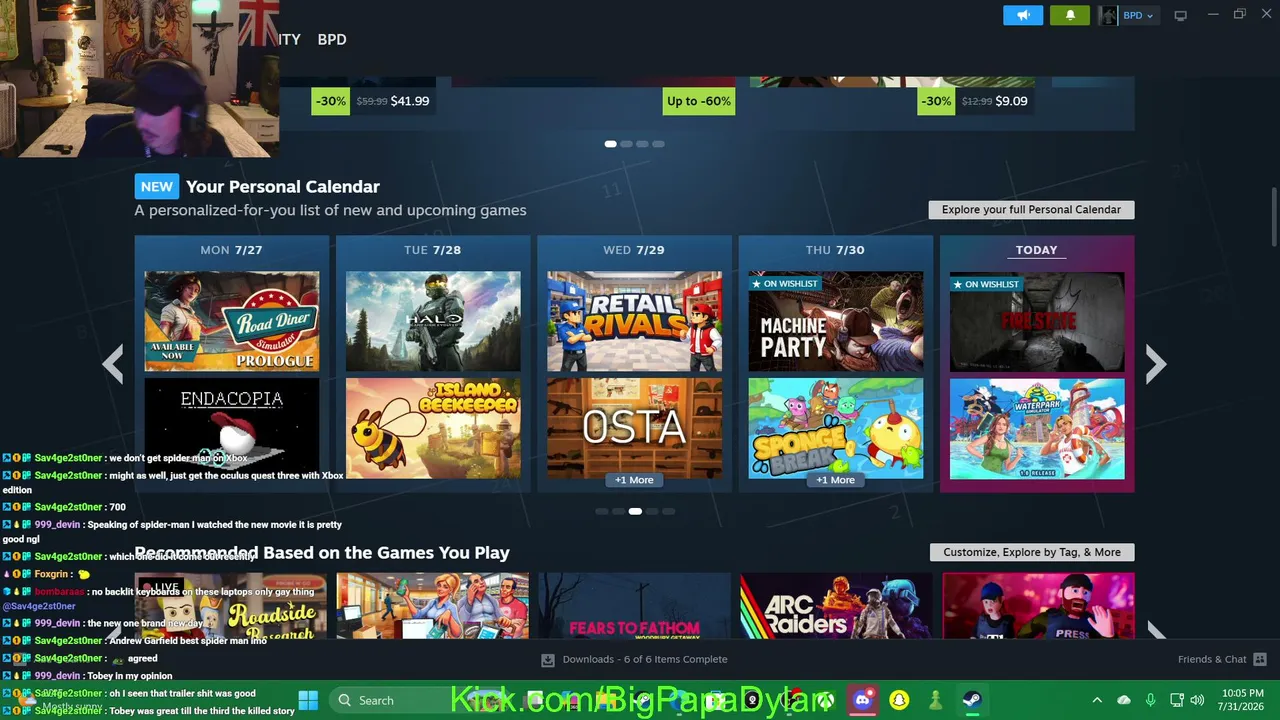The height and width of the screenshot is (720, 1280).
Task: Select first featured carousel page dot
Action: [610, 144]
